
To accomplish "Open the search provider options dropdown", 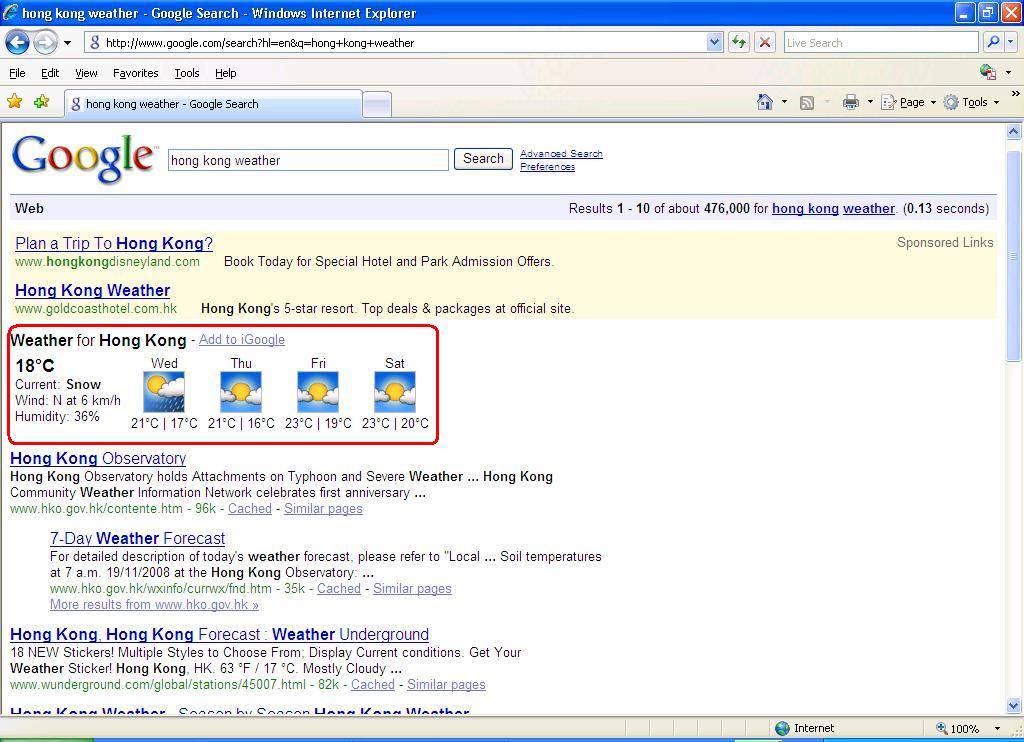I will pos(1010,42).
